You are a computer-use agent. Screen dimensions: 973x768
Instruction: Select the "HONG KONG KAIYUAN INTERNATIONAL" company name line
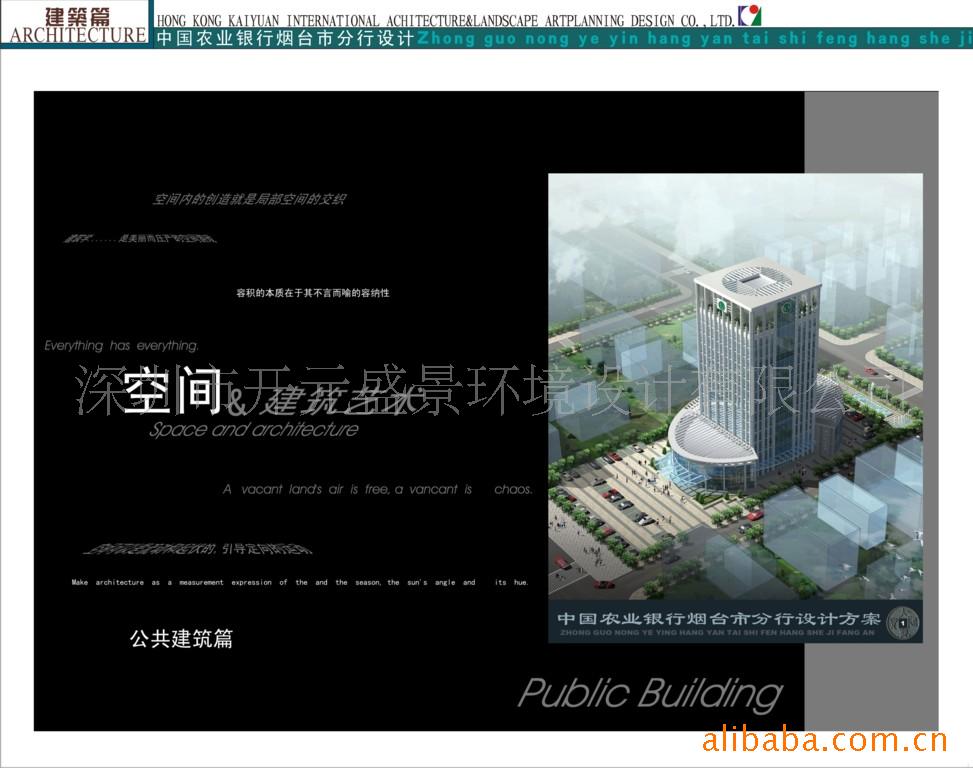pyautogui.click(x=446, y=20)
